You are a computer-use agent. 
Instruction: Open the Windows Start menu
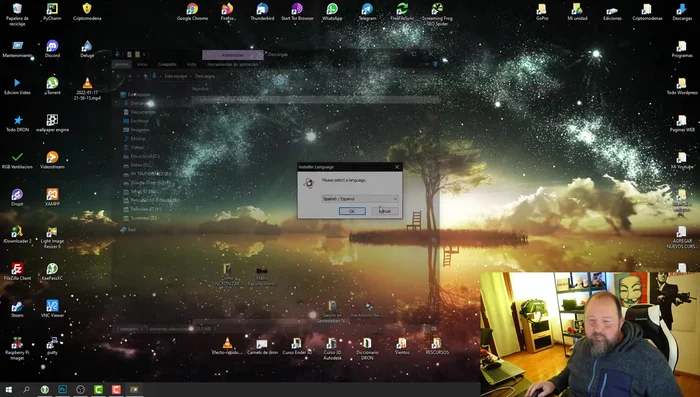[8, 389]
